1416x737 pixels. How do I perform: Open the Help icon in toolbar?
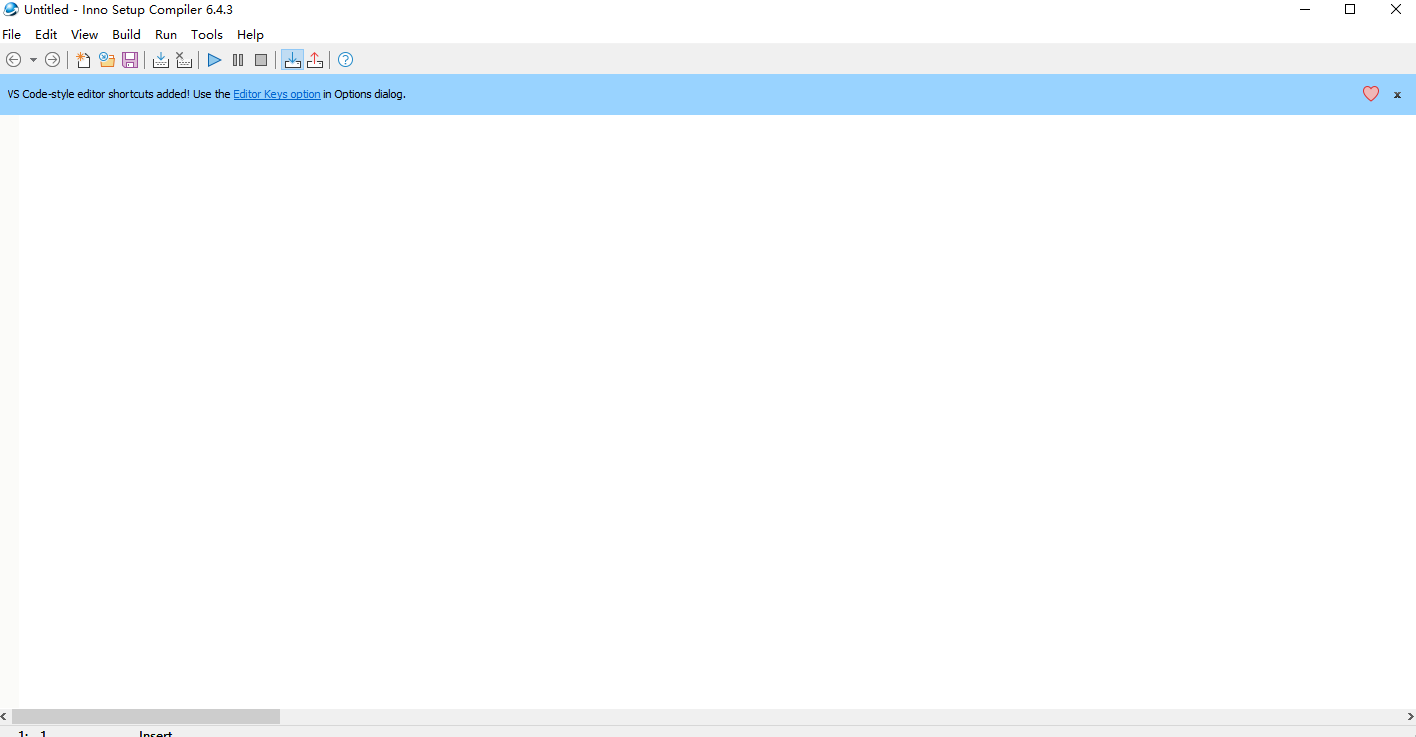[345, 60]
